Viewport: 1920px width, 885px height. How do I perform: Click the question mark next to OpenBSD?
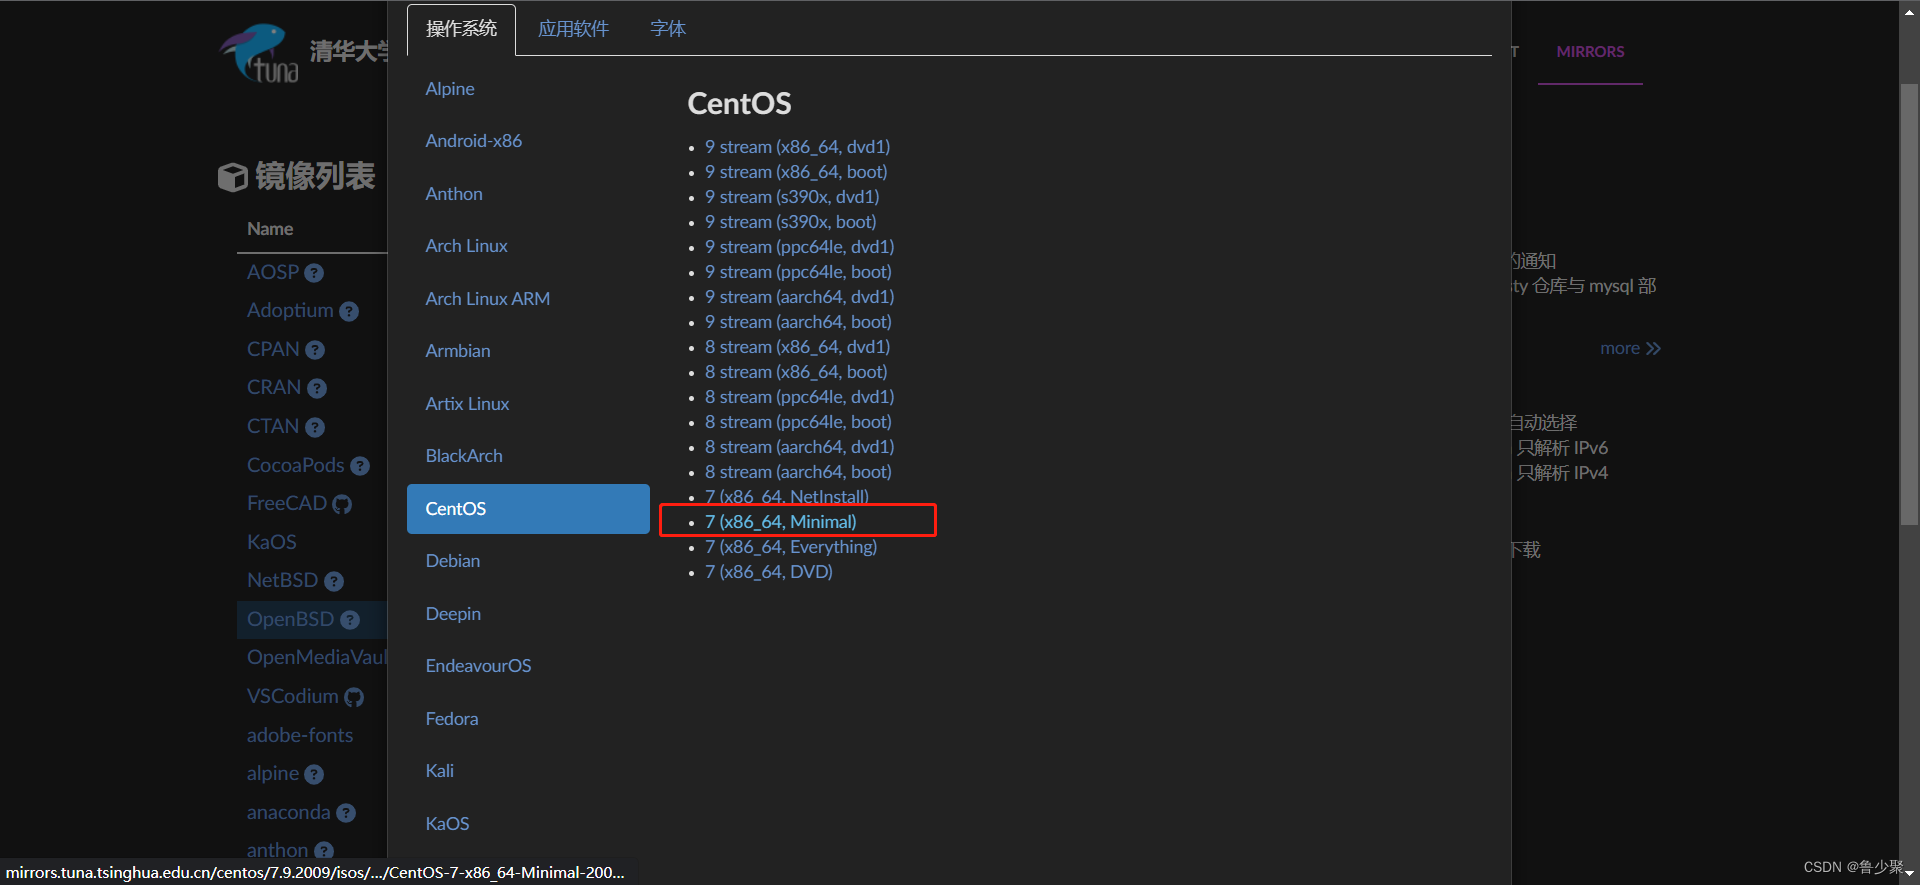click(x=349, y=620)
